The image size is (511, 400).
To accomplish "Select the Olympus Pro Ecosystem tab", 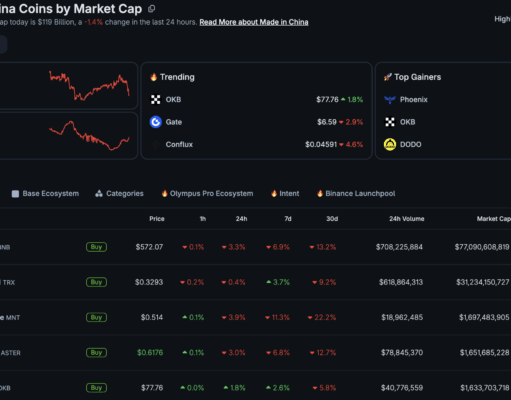I will point(207,193).
